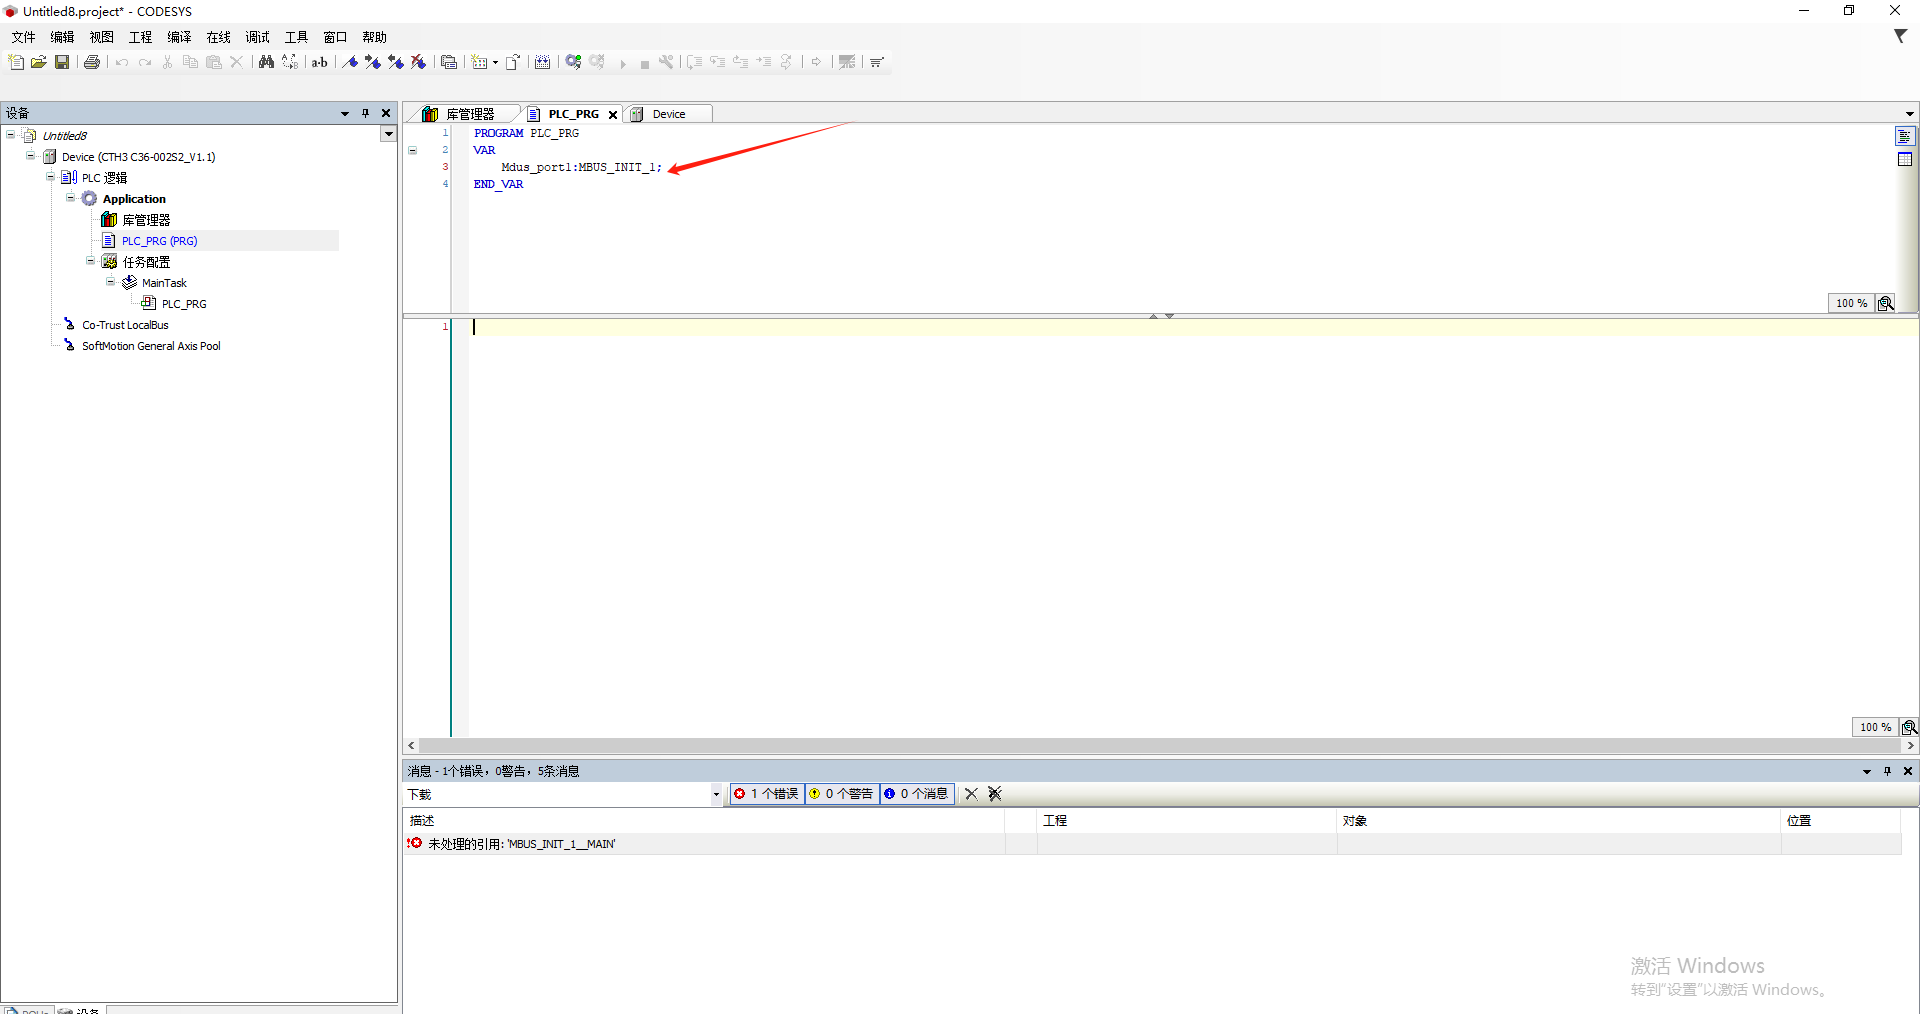
Task: Toggle the 0 个警告 warning filter
Action: point(842,794)
